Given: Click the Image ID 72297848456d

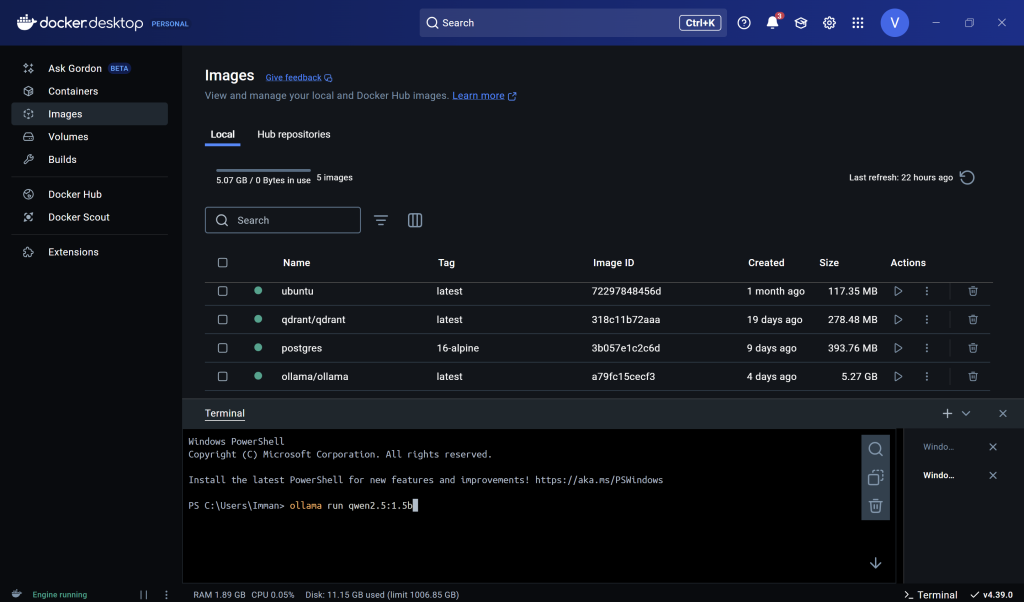Looking at the screenshot, I should [x=626, y=291].
